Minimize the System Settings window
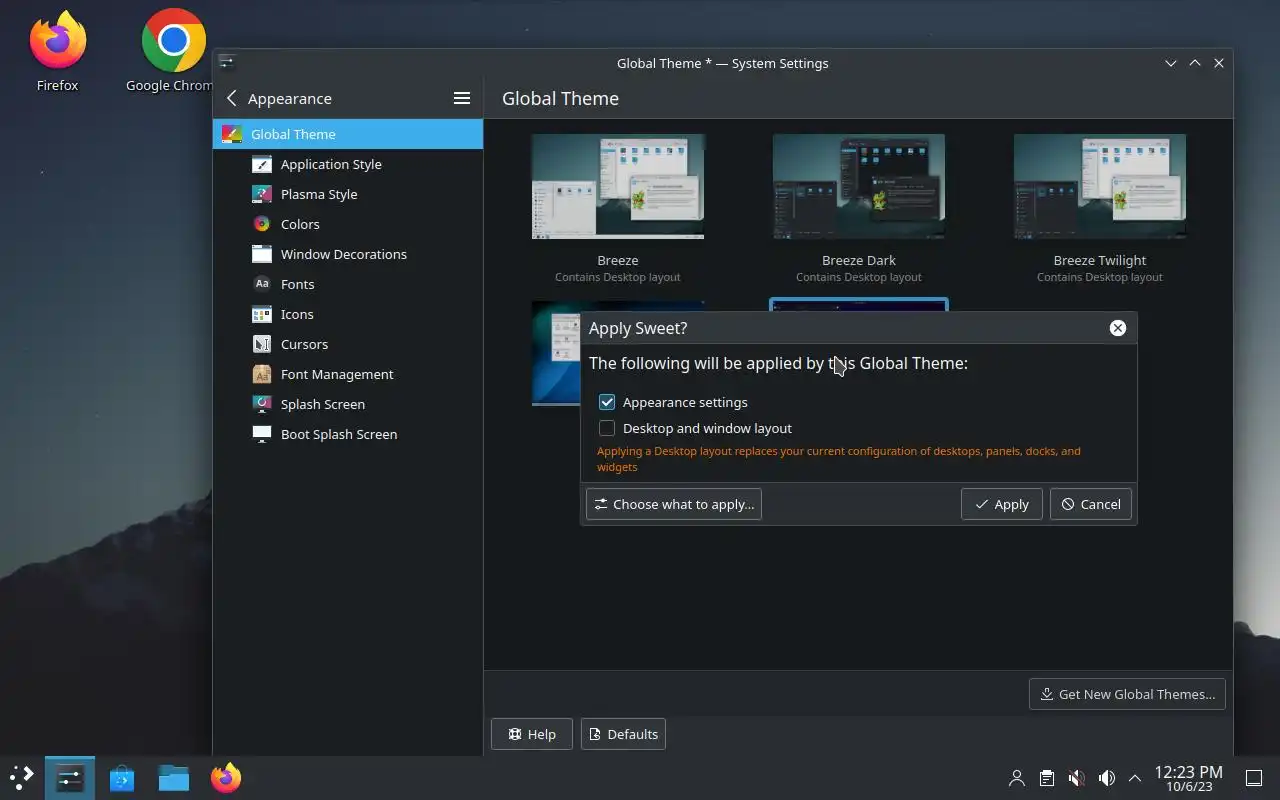The image size is (1280, 800). tap(1170, 63)
